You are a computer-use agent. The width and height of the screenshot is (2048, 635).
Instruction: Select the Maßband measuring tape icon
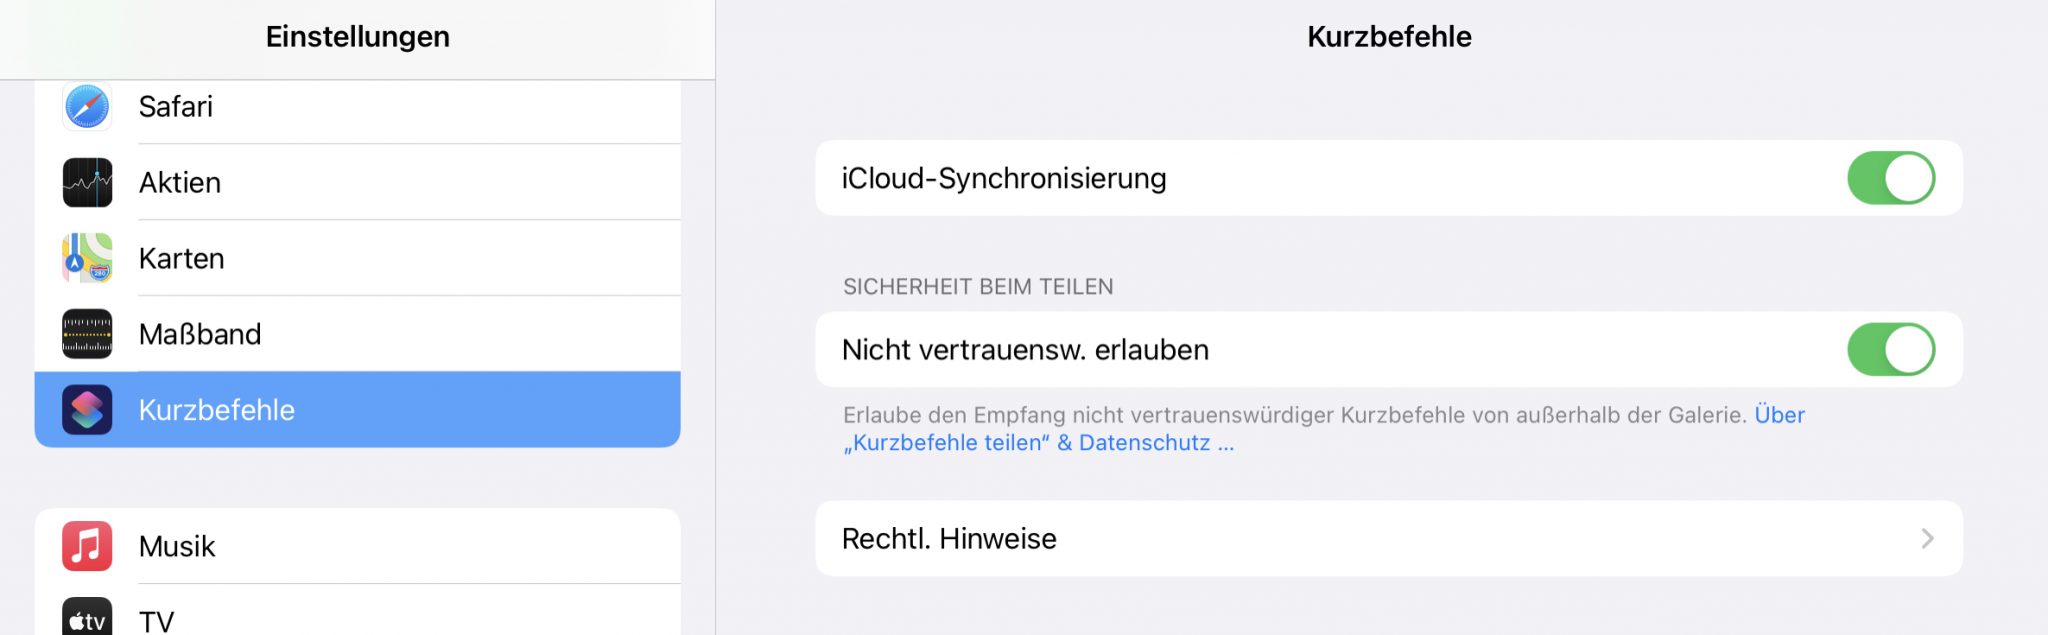[87, 333]
